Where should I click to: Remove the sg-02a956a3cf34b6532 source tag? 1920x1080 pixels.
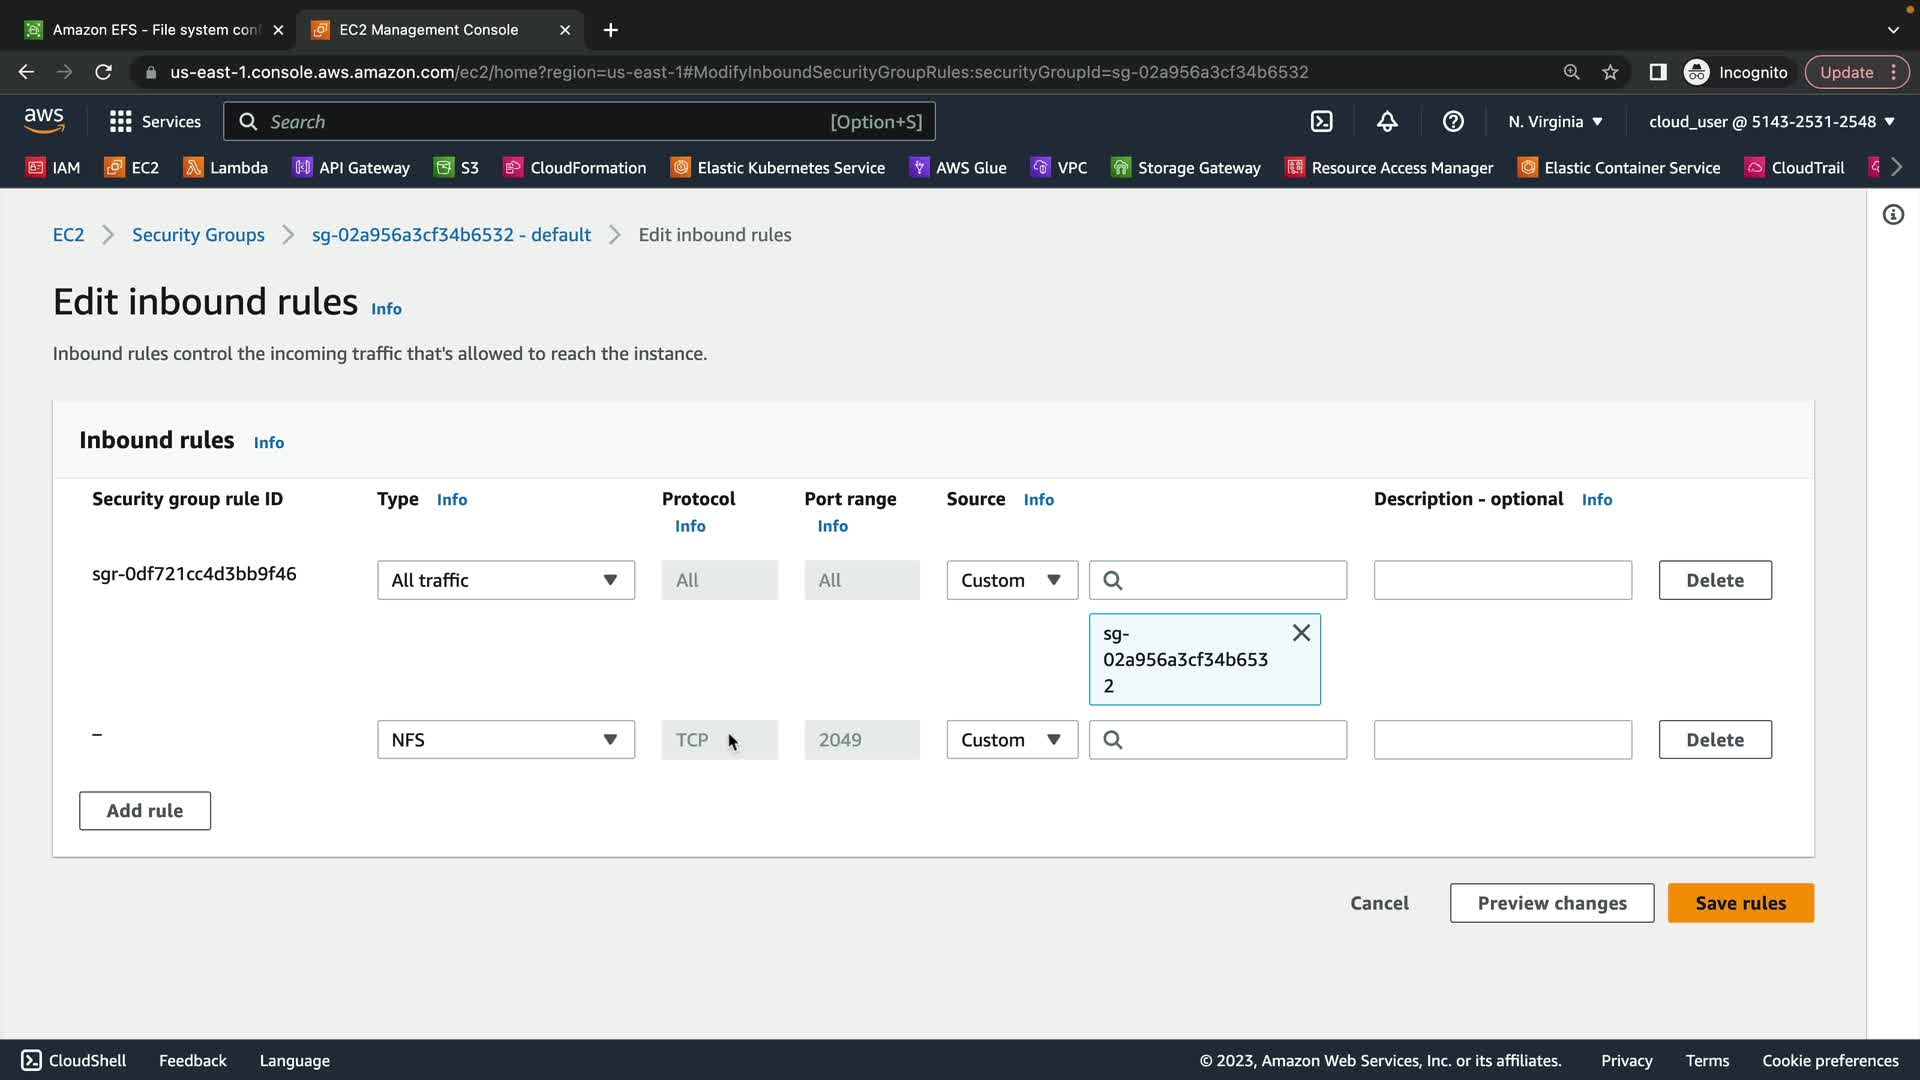(x=1301, y=633)
